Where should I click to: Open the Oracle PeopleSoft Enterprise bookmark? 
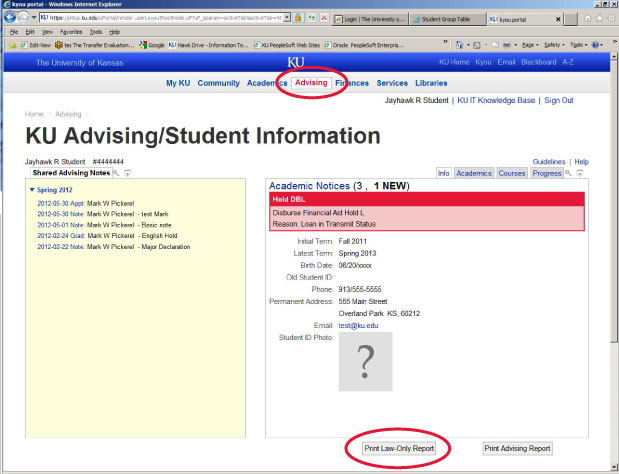[x=364, y=45]
